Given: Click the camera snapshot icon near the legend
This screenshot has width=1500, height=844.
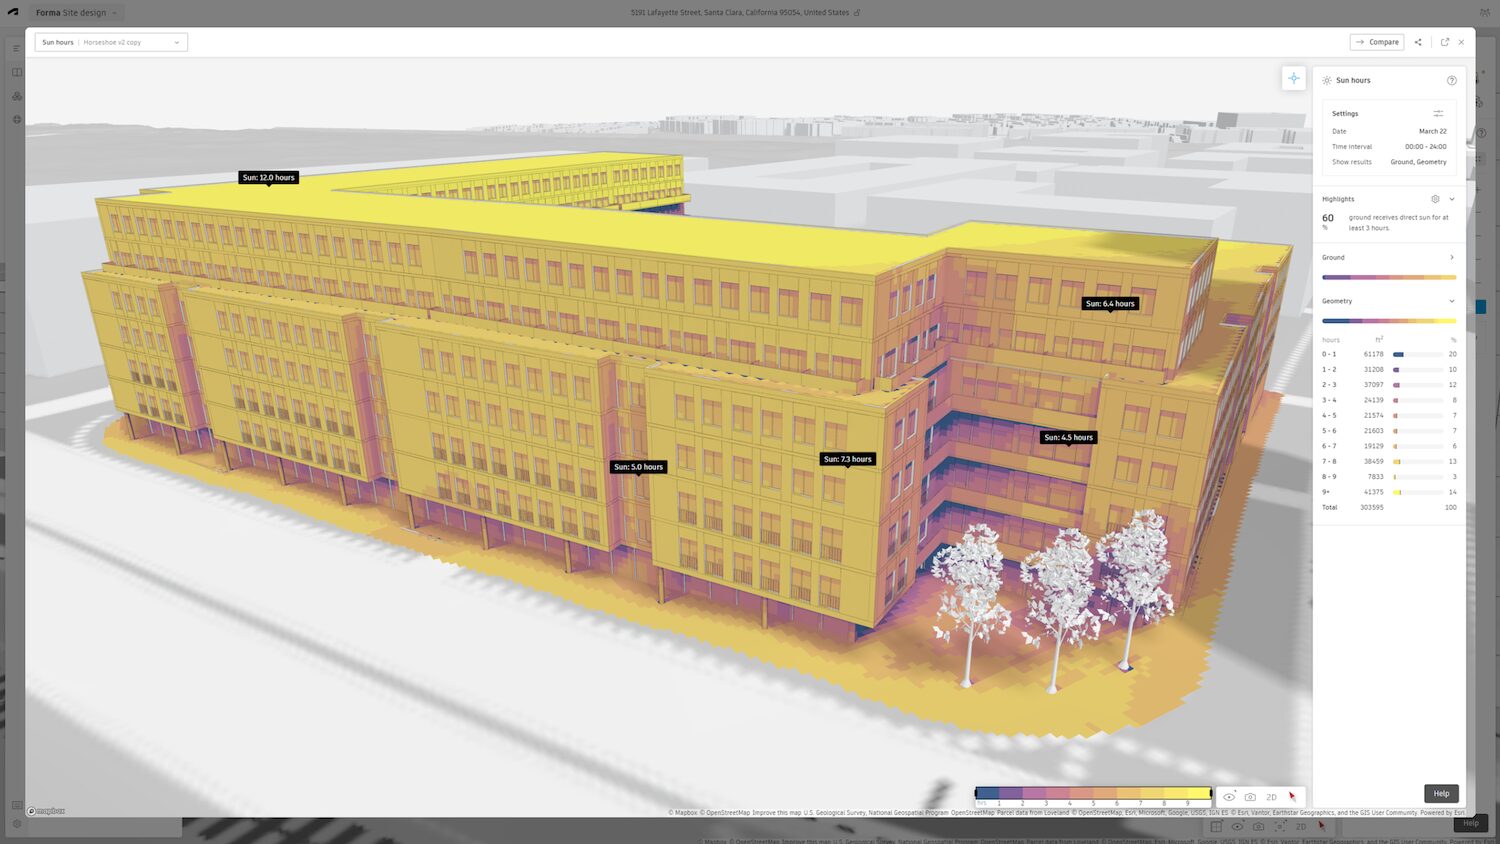Looking at the screenshot, I should pyautogui.click(x=1250, y=796).
